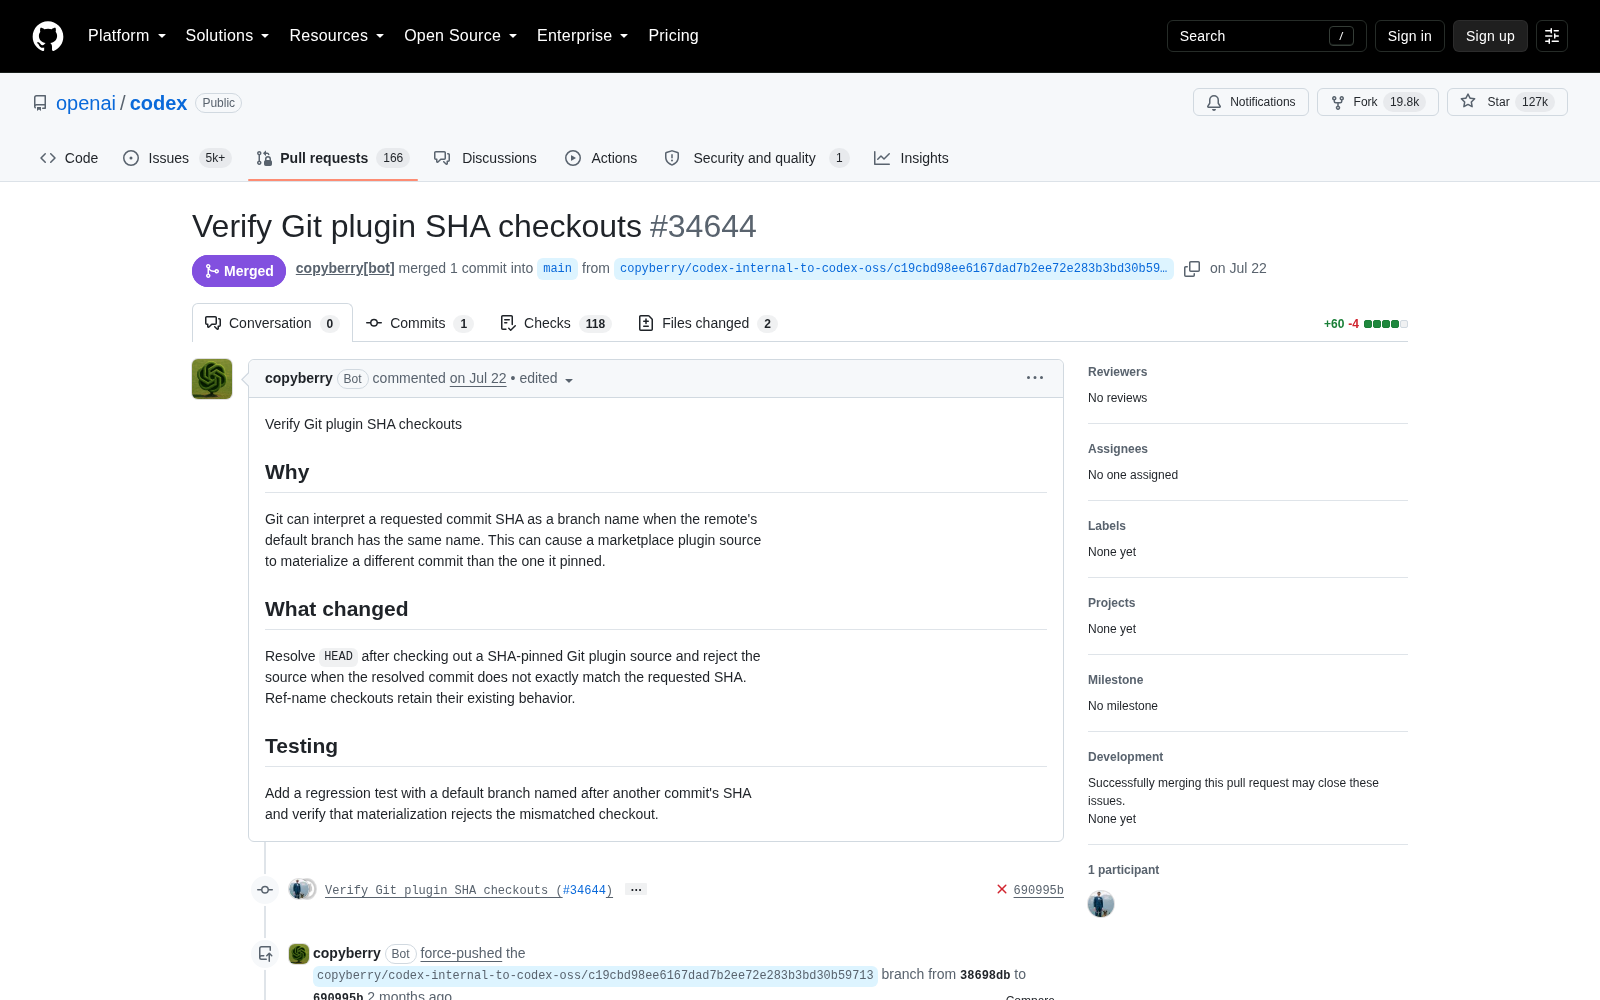Open the participant avatar
This screenshot has width=1600, height=1000.
[1101, 904]
